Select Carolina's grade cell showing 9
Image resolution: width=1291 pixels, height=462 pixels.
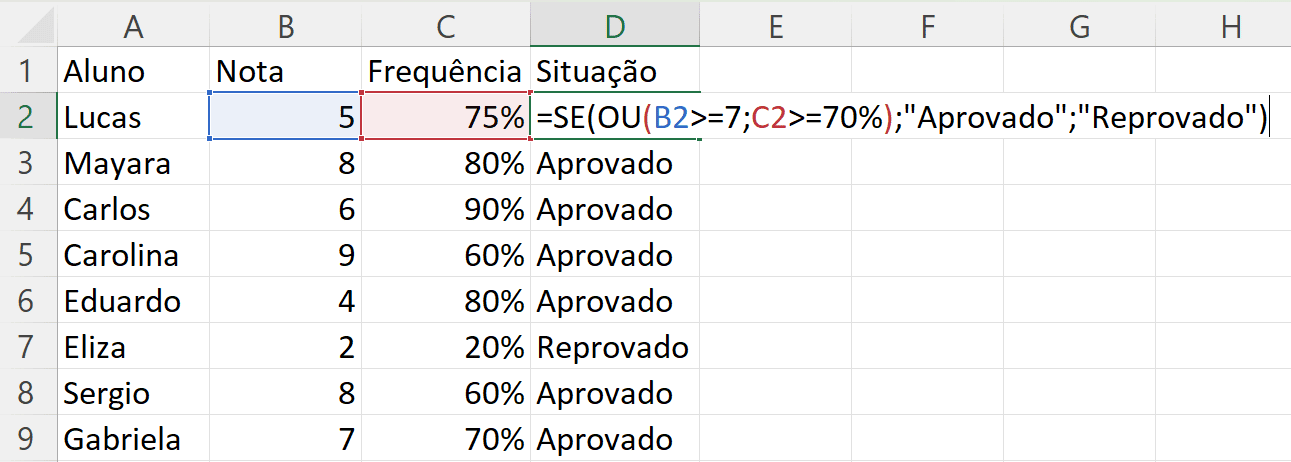tap(286, 255)
